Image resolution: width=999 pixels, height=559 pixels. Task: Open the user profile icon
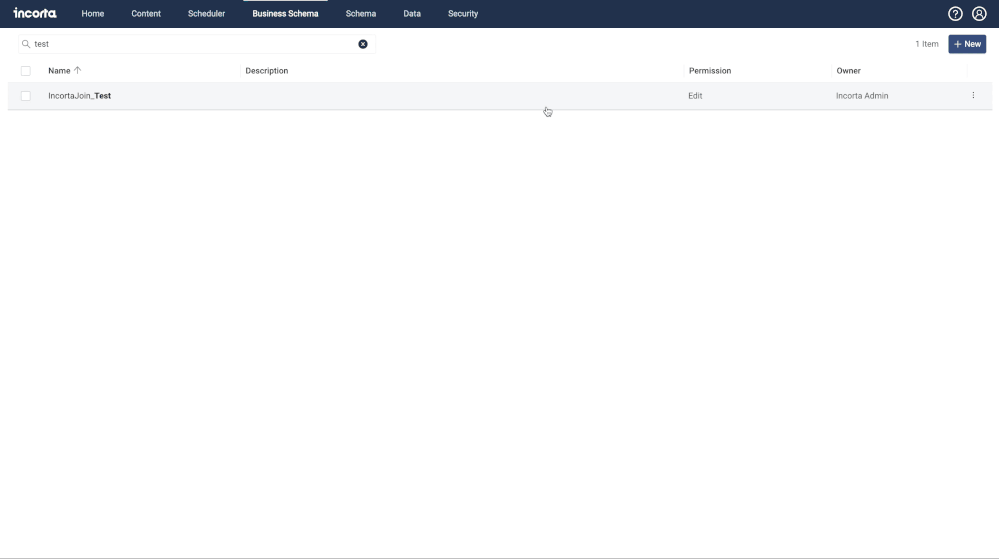click(979, 14)
